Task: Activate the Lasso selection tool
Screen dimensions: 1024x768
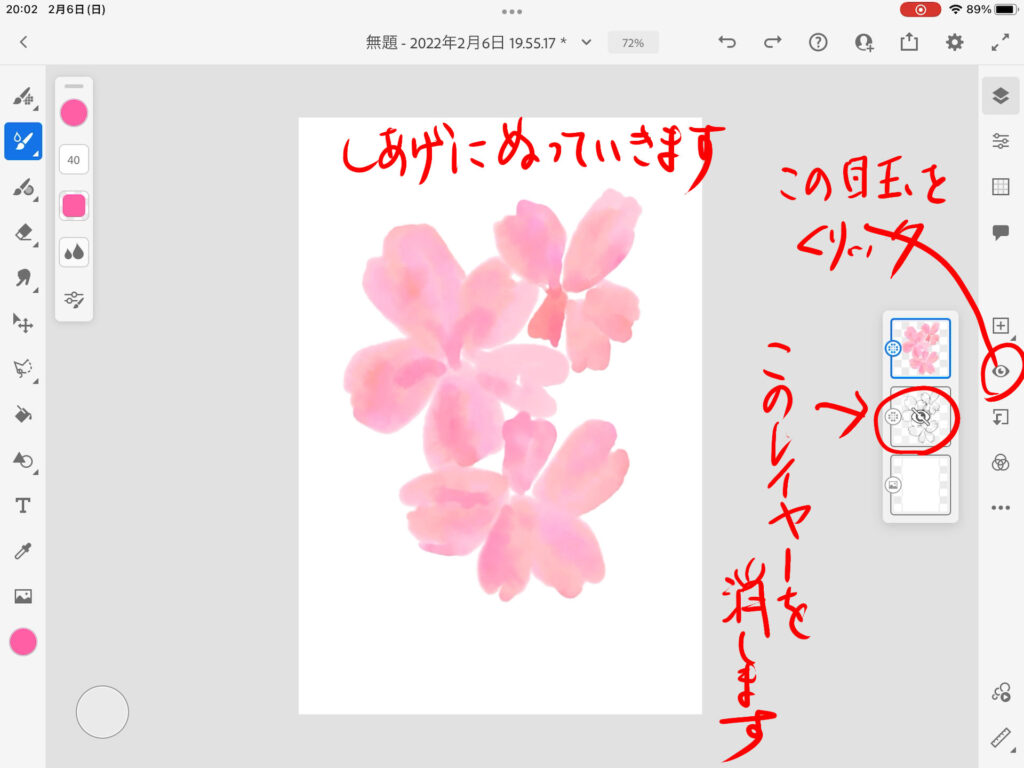Action: point(22,369)
